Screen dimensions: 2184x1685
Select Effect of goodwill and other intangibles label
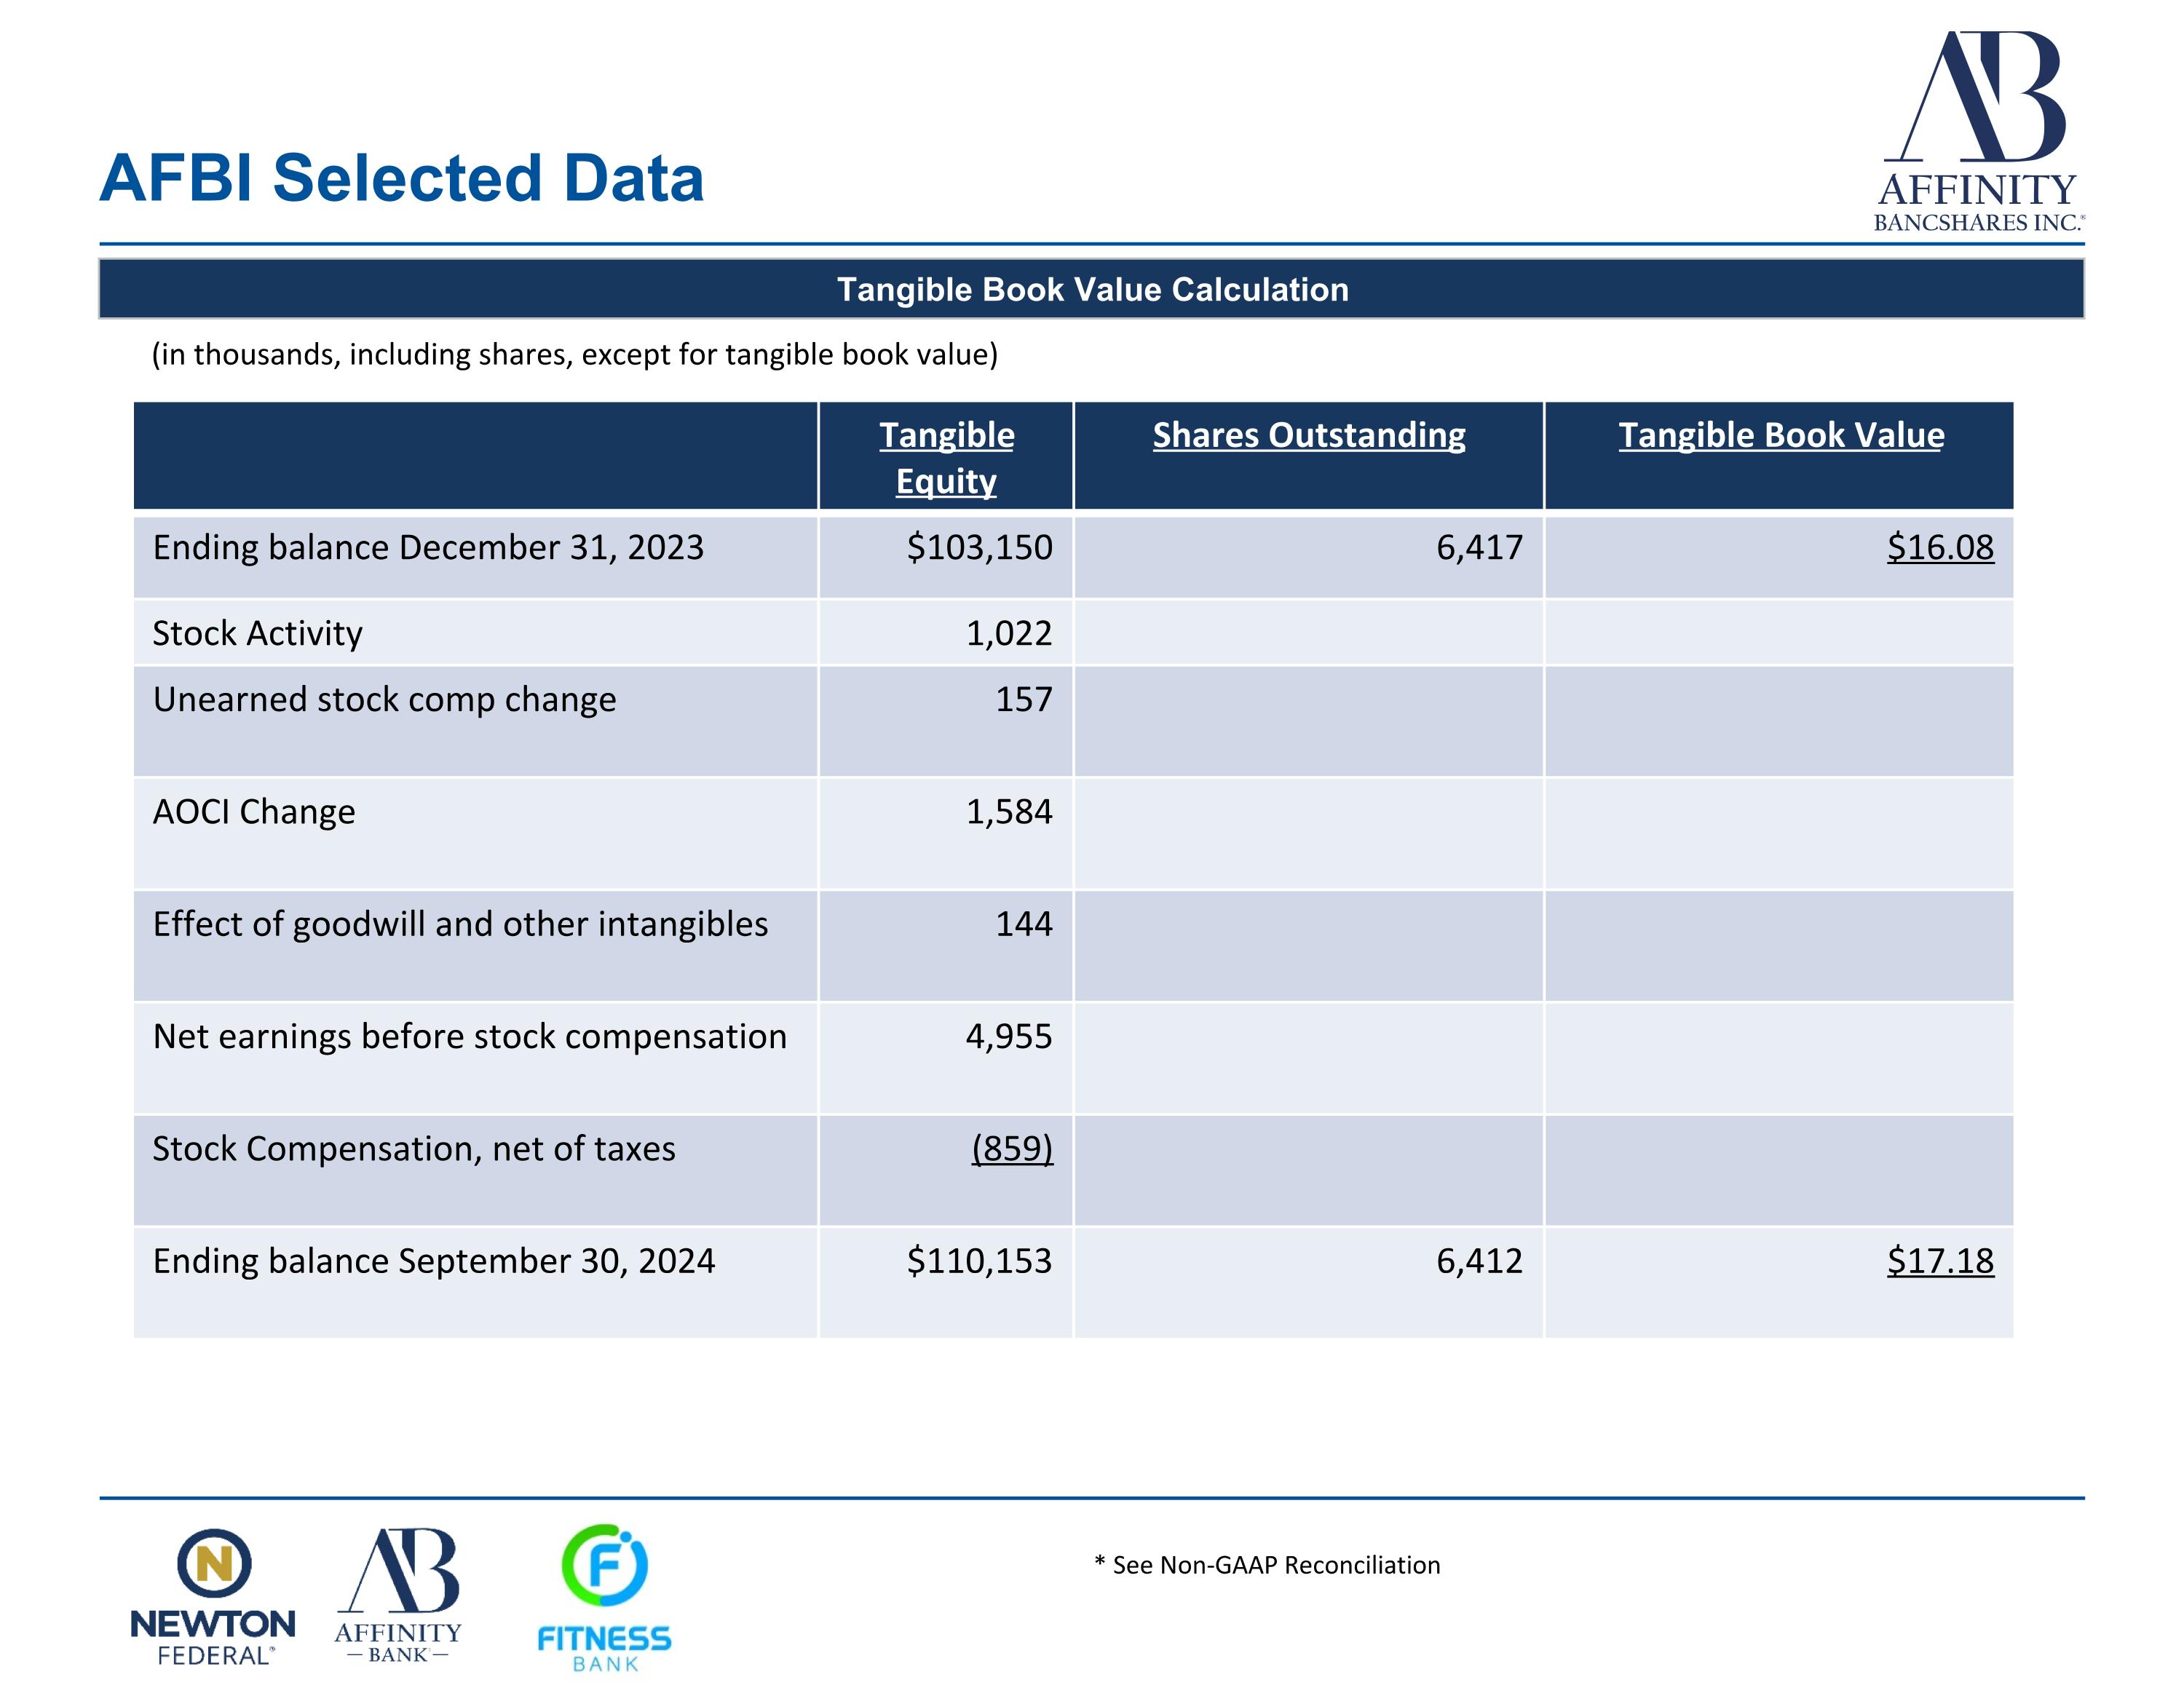click(460, 925)
